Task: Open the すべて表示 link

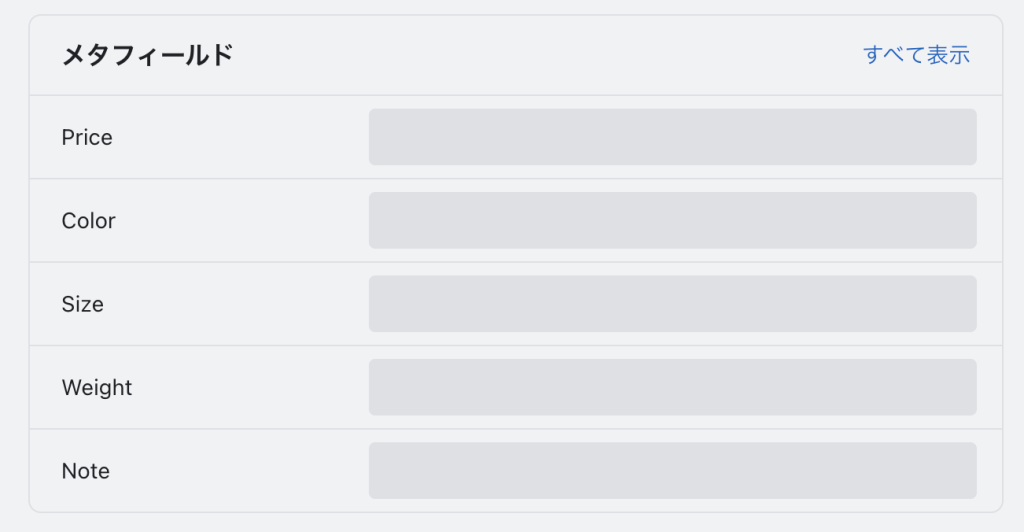Action: pyautogui.click(x=916, y=55)
